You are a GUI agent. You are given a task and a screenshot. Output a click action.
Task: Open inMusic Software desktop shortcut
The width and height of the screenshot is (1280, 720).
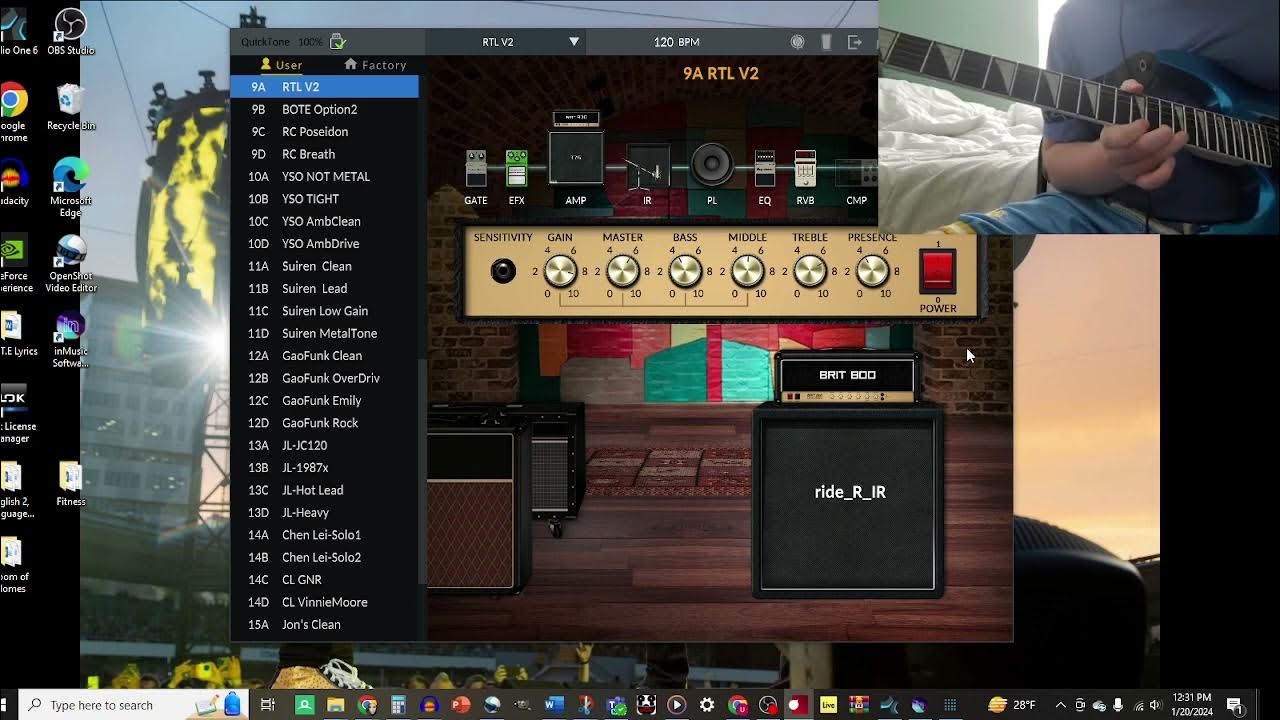[x=70, y=340]
